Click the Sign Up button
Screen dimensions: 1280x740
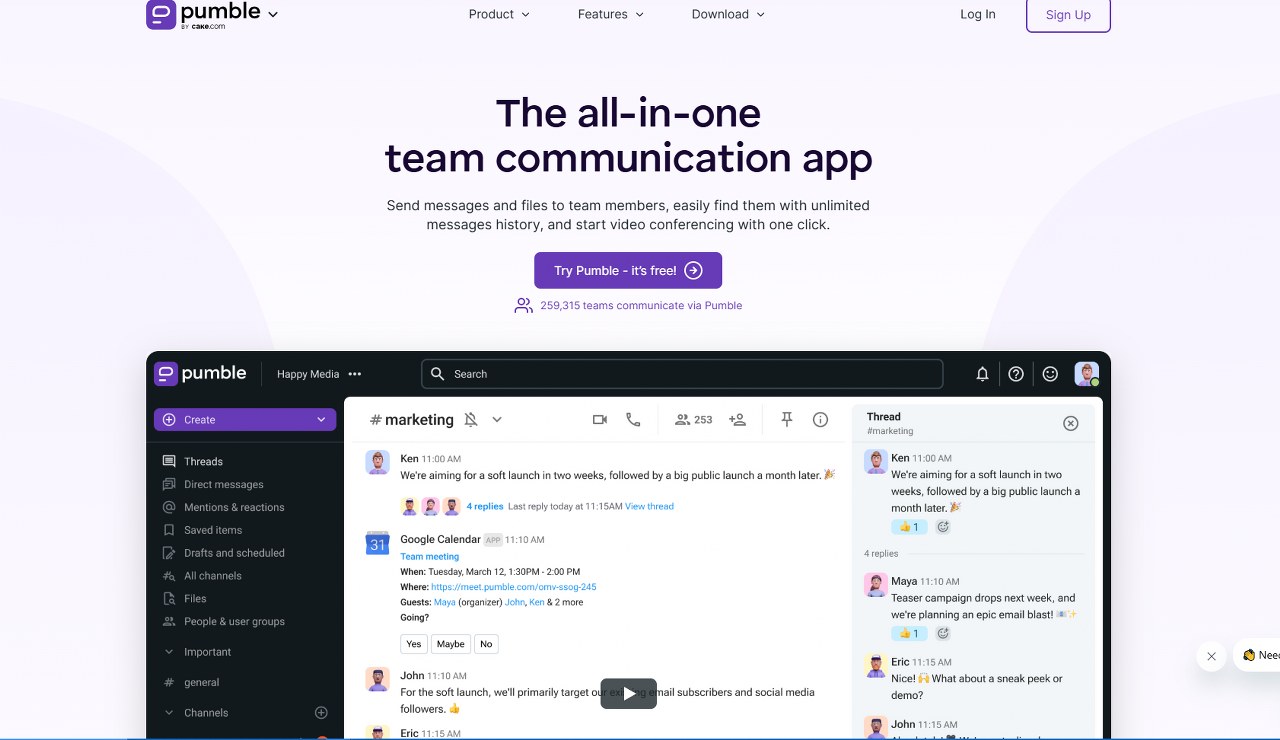(1068, 15)
